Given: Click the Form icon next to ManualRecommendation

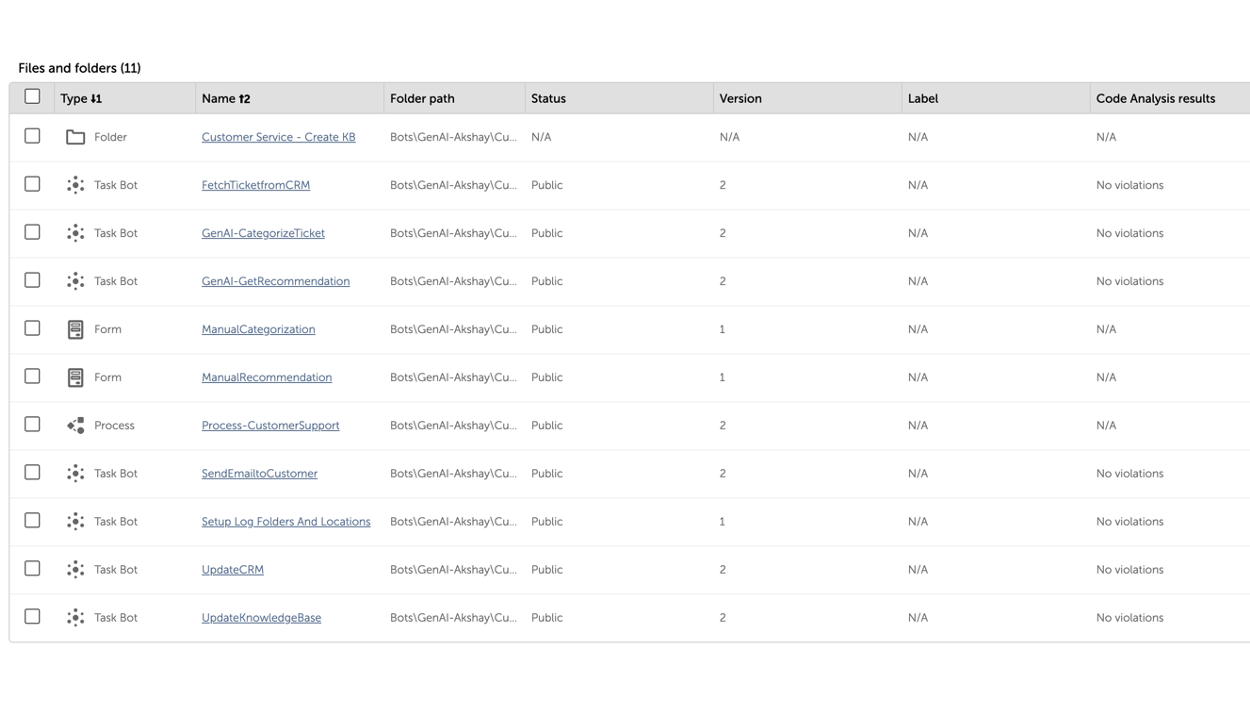Looking at the screenshot, I should pyautogui.click(x=75, y=377).
